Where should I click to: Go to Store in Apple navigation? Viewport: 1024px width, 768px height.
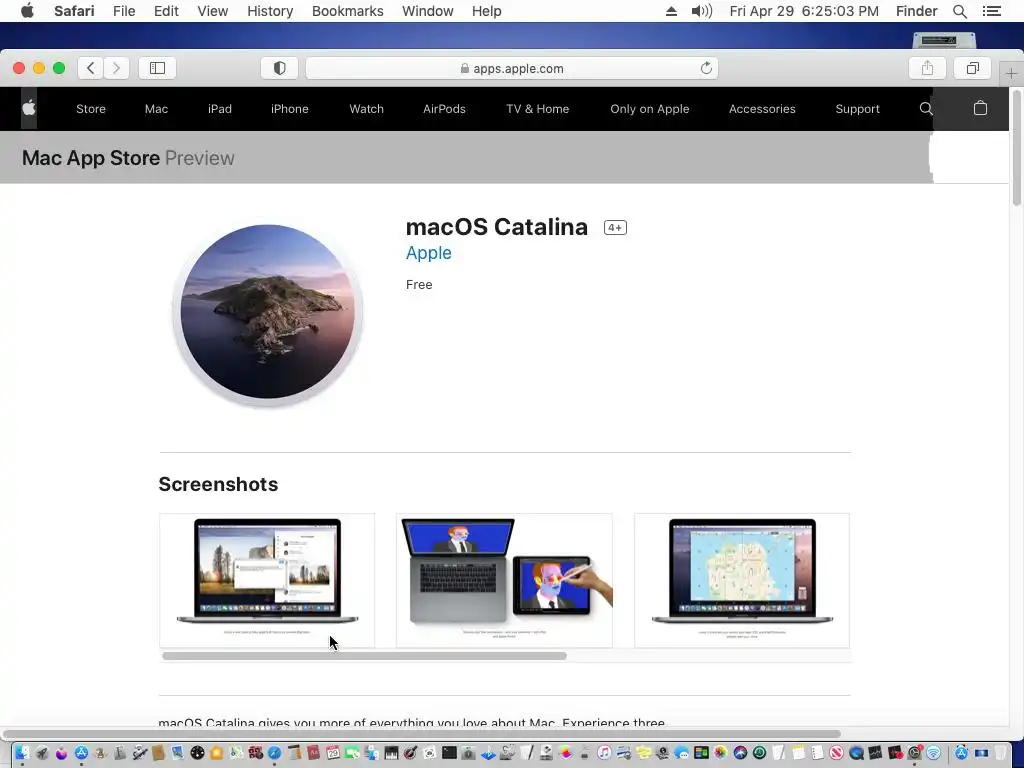[91, 109]
